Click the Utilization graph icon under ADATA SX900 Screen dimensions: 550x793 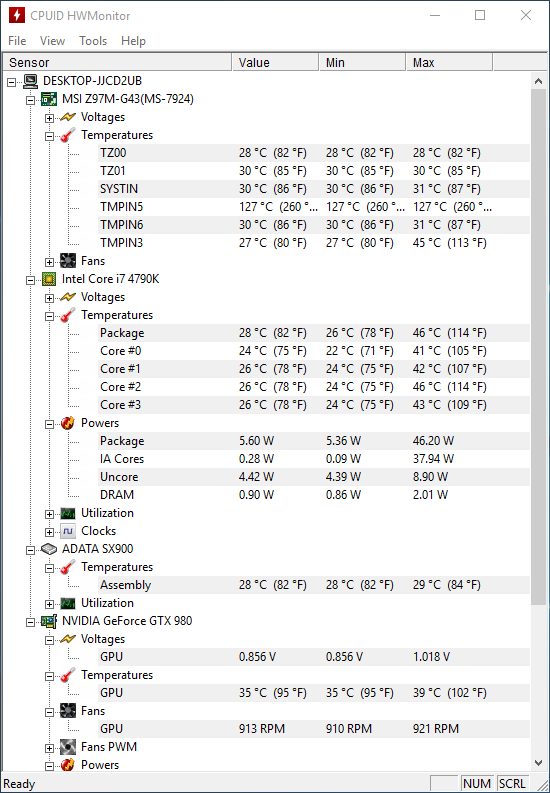click(x=68, y=603)
